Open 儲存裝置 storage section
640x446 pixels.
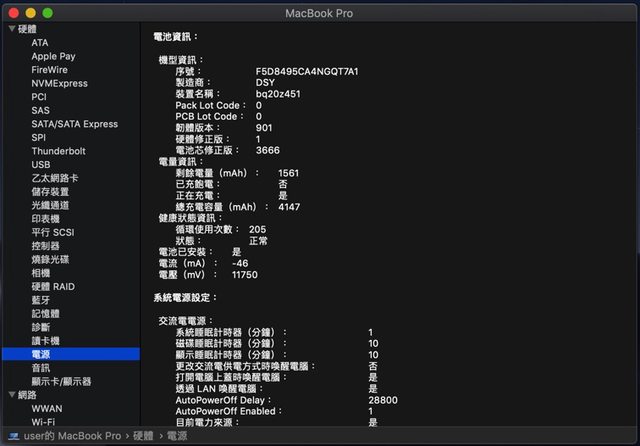point(50,192)
